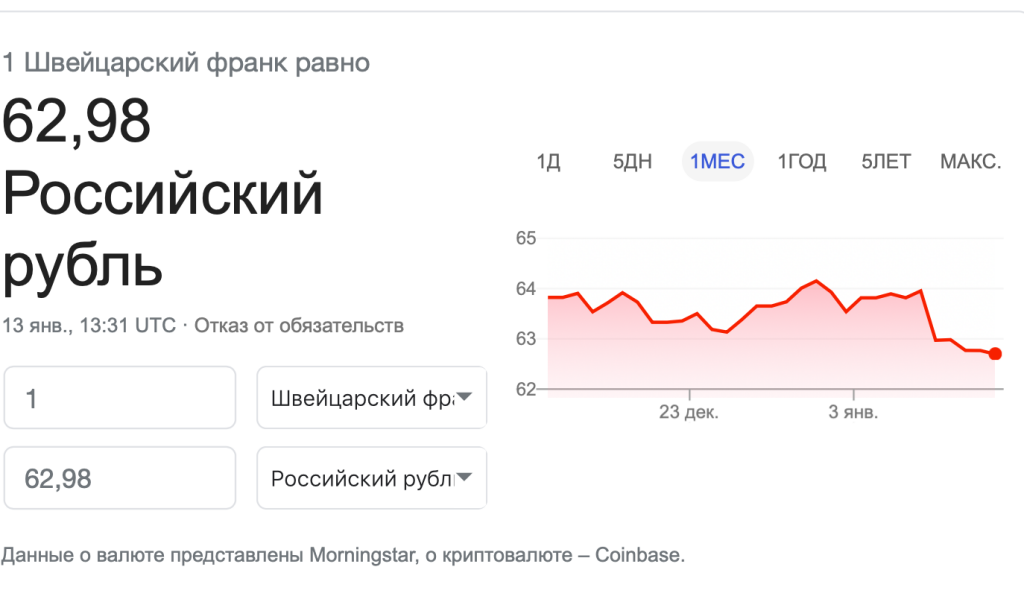Open the Отказ от обязательств link
The width and height of the screenshot is (1024, 593).
pos(299,325)
